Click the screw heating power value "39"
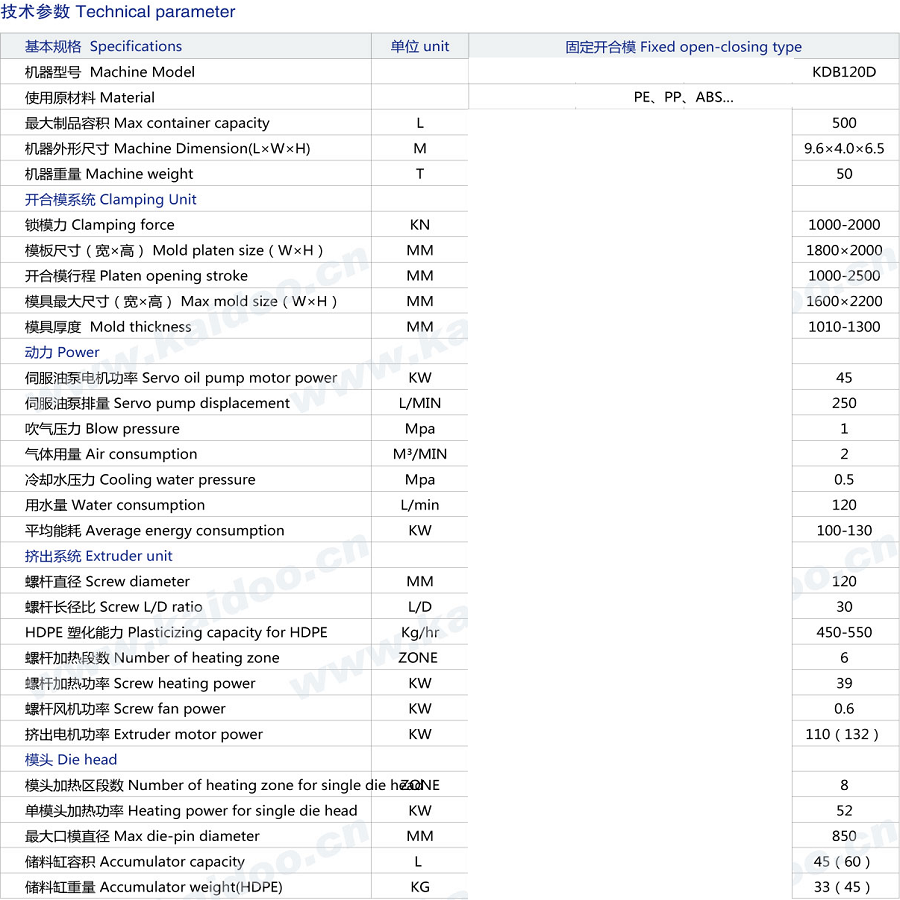Screen dimensions: 900x900 [844, 683]
